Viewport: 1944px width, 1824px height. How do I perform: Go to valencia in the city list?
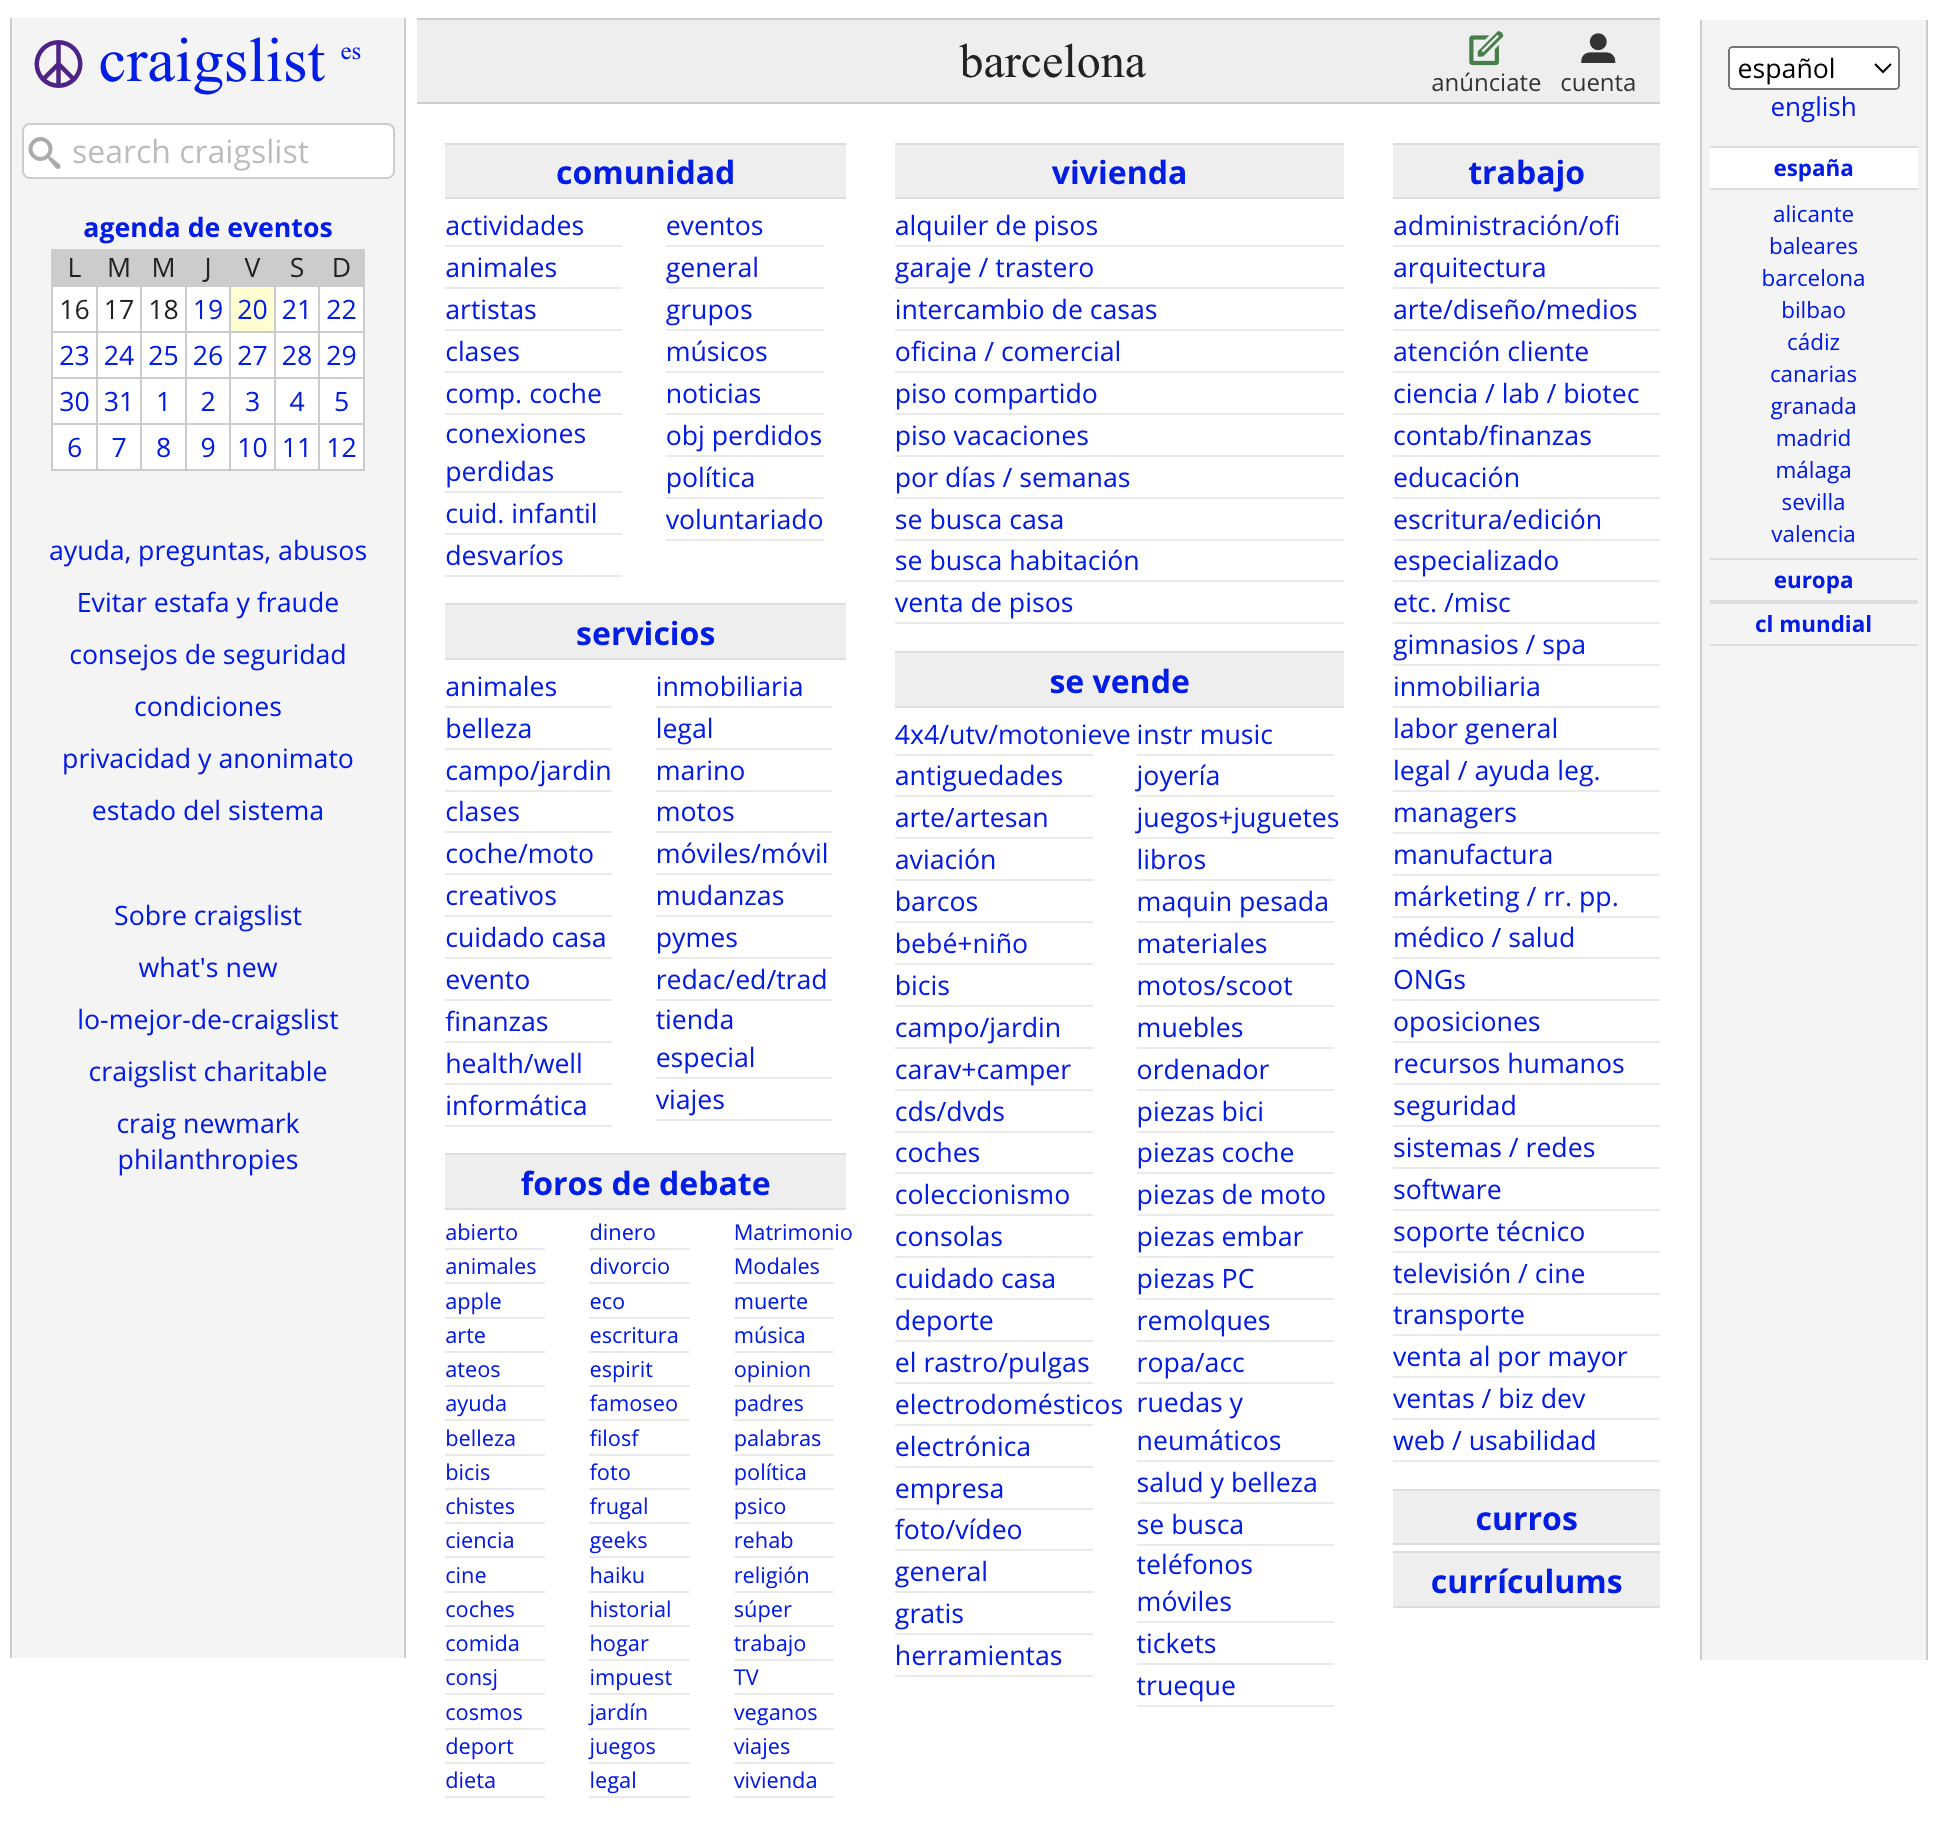tap(1813, 534)
